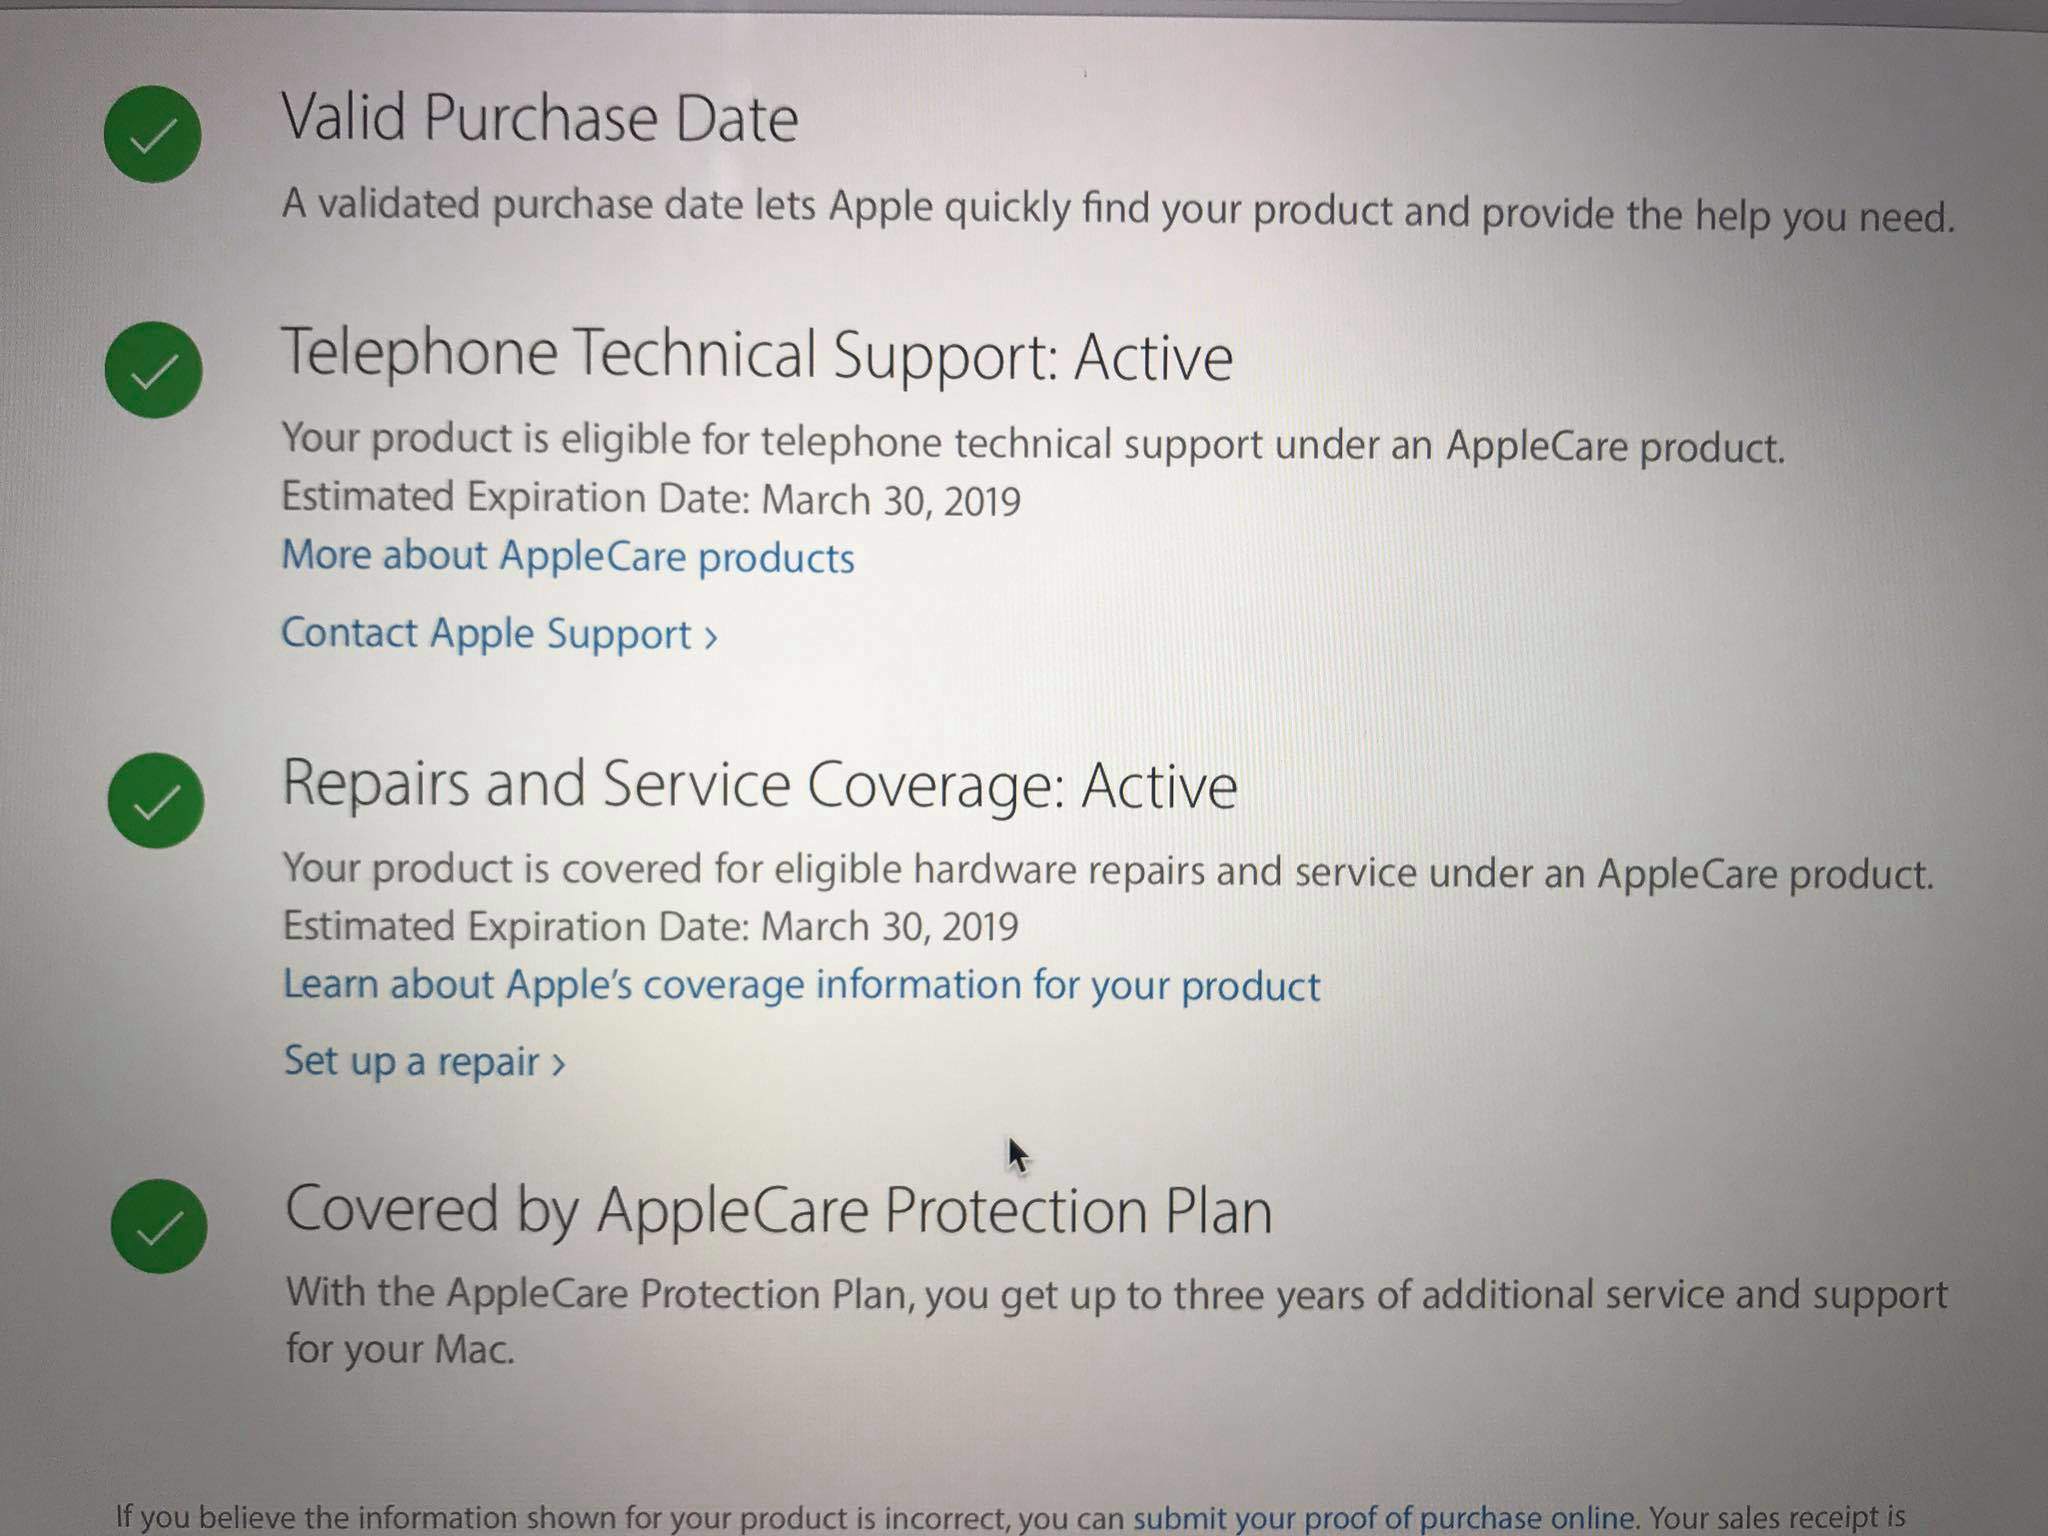Screen dimensions: 2048x1536
Task: Click the eligible hardware repairs coverage sentence
Action: [x=1108, y=872]
